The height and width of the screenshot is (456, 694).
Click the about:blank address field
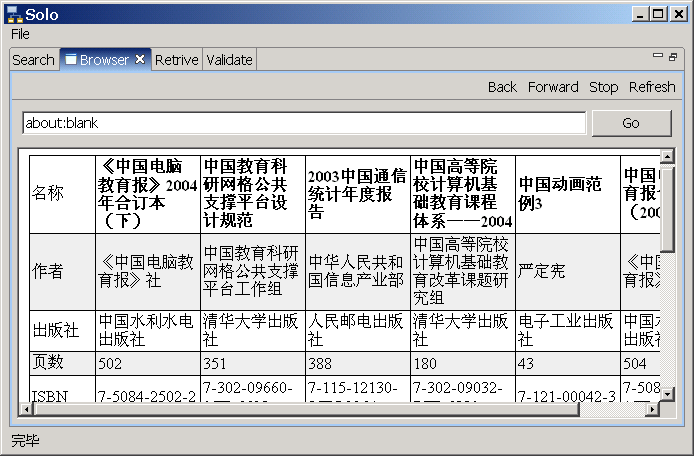[x=304, y=123]
